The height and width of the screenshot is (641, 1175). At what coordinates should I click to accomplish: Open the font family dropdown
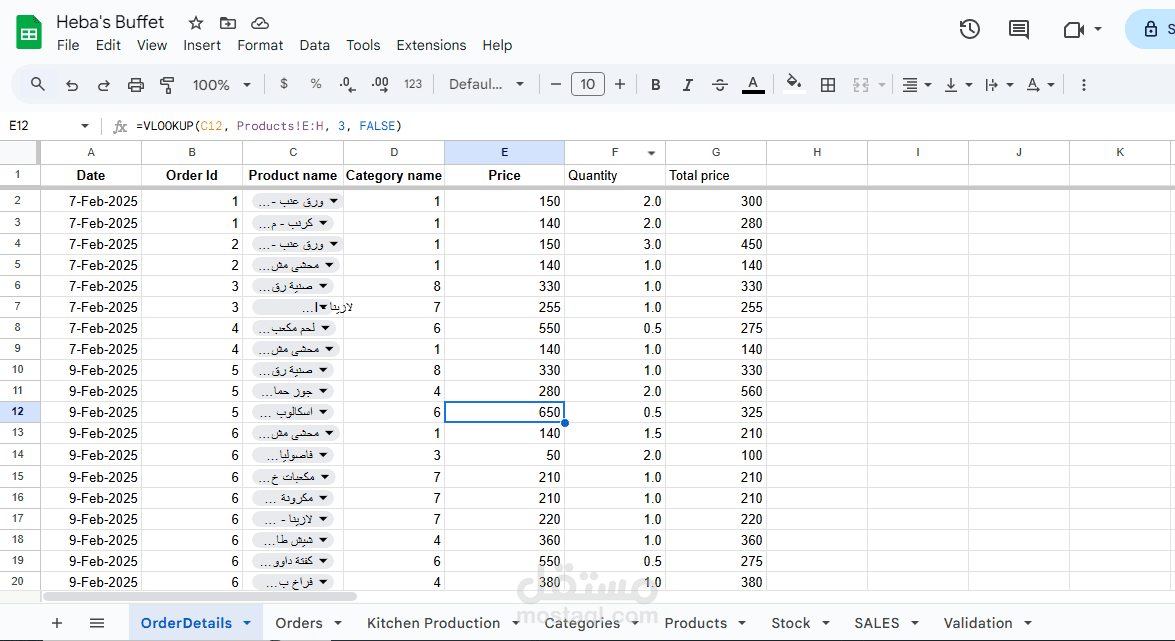[486, 85]
